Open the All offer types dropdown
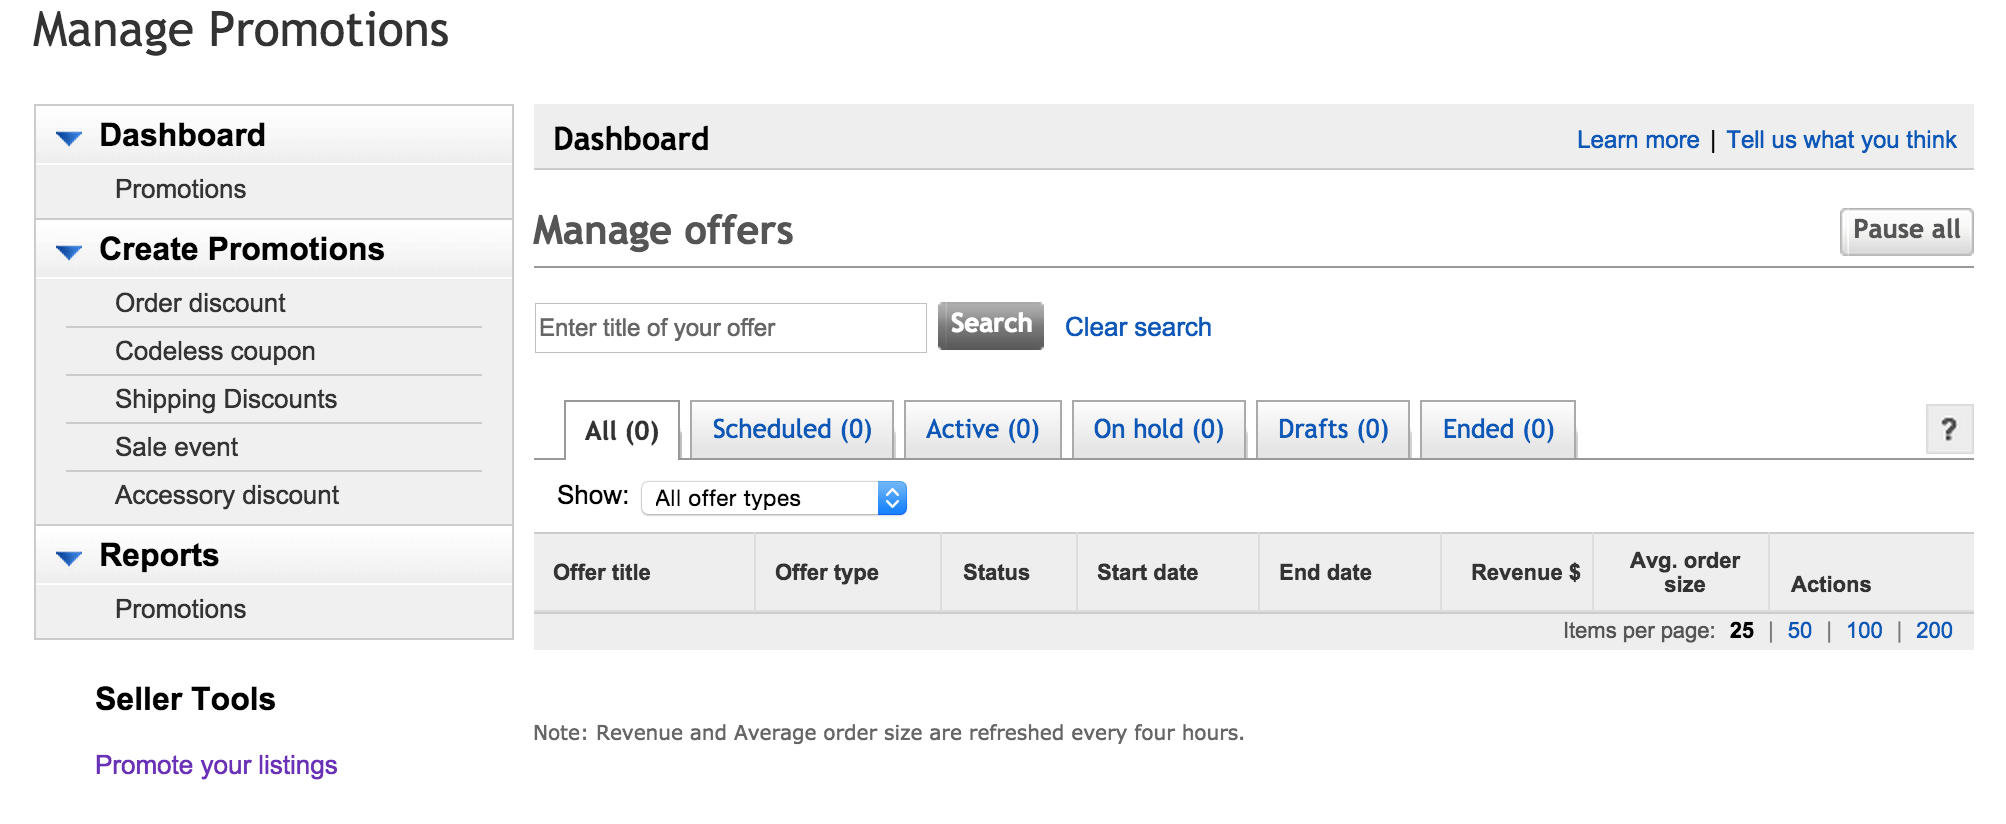Viewport: 2006px width, 824px height. pyautogui.click(x=774, y=498)
